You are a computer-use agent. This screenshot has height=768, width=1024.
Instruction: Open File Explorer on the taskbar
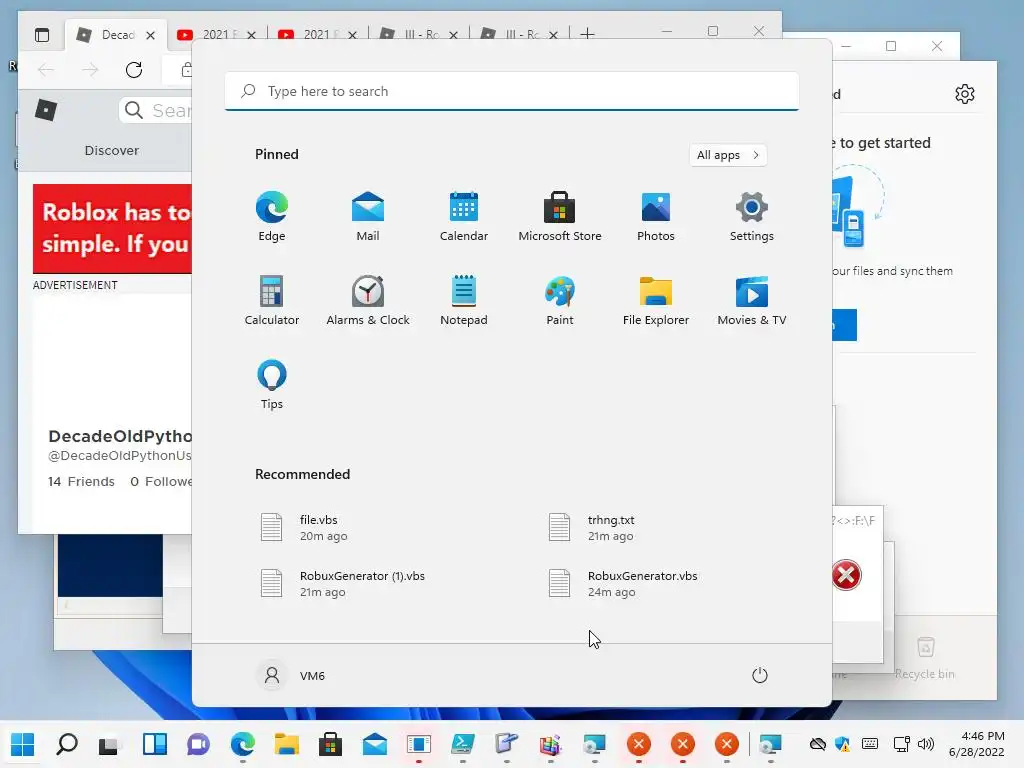(287, 744)
